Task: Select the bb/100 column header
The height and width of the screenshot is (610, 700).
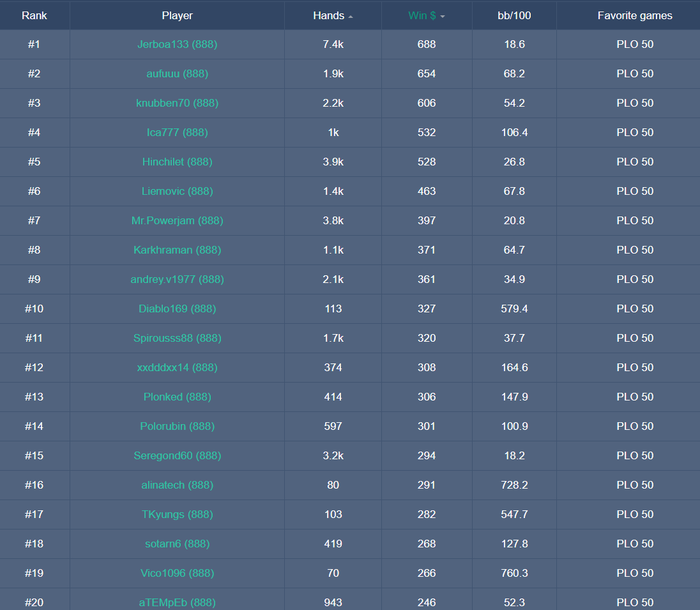Action: coord(514,16)
